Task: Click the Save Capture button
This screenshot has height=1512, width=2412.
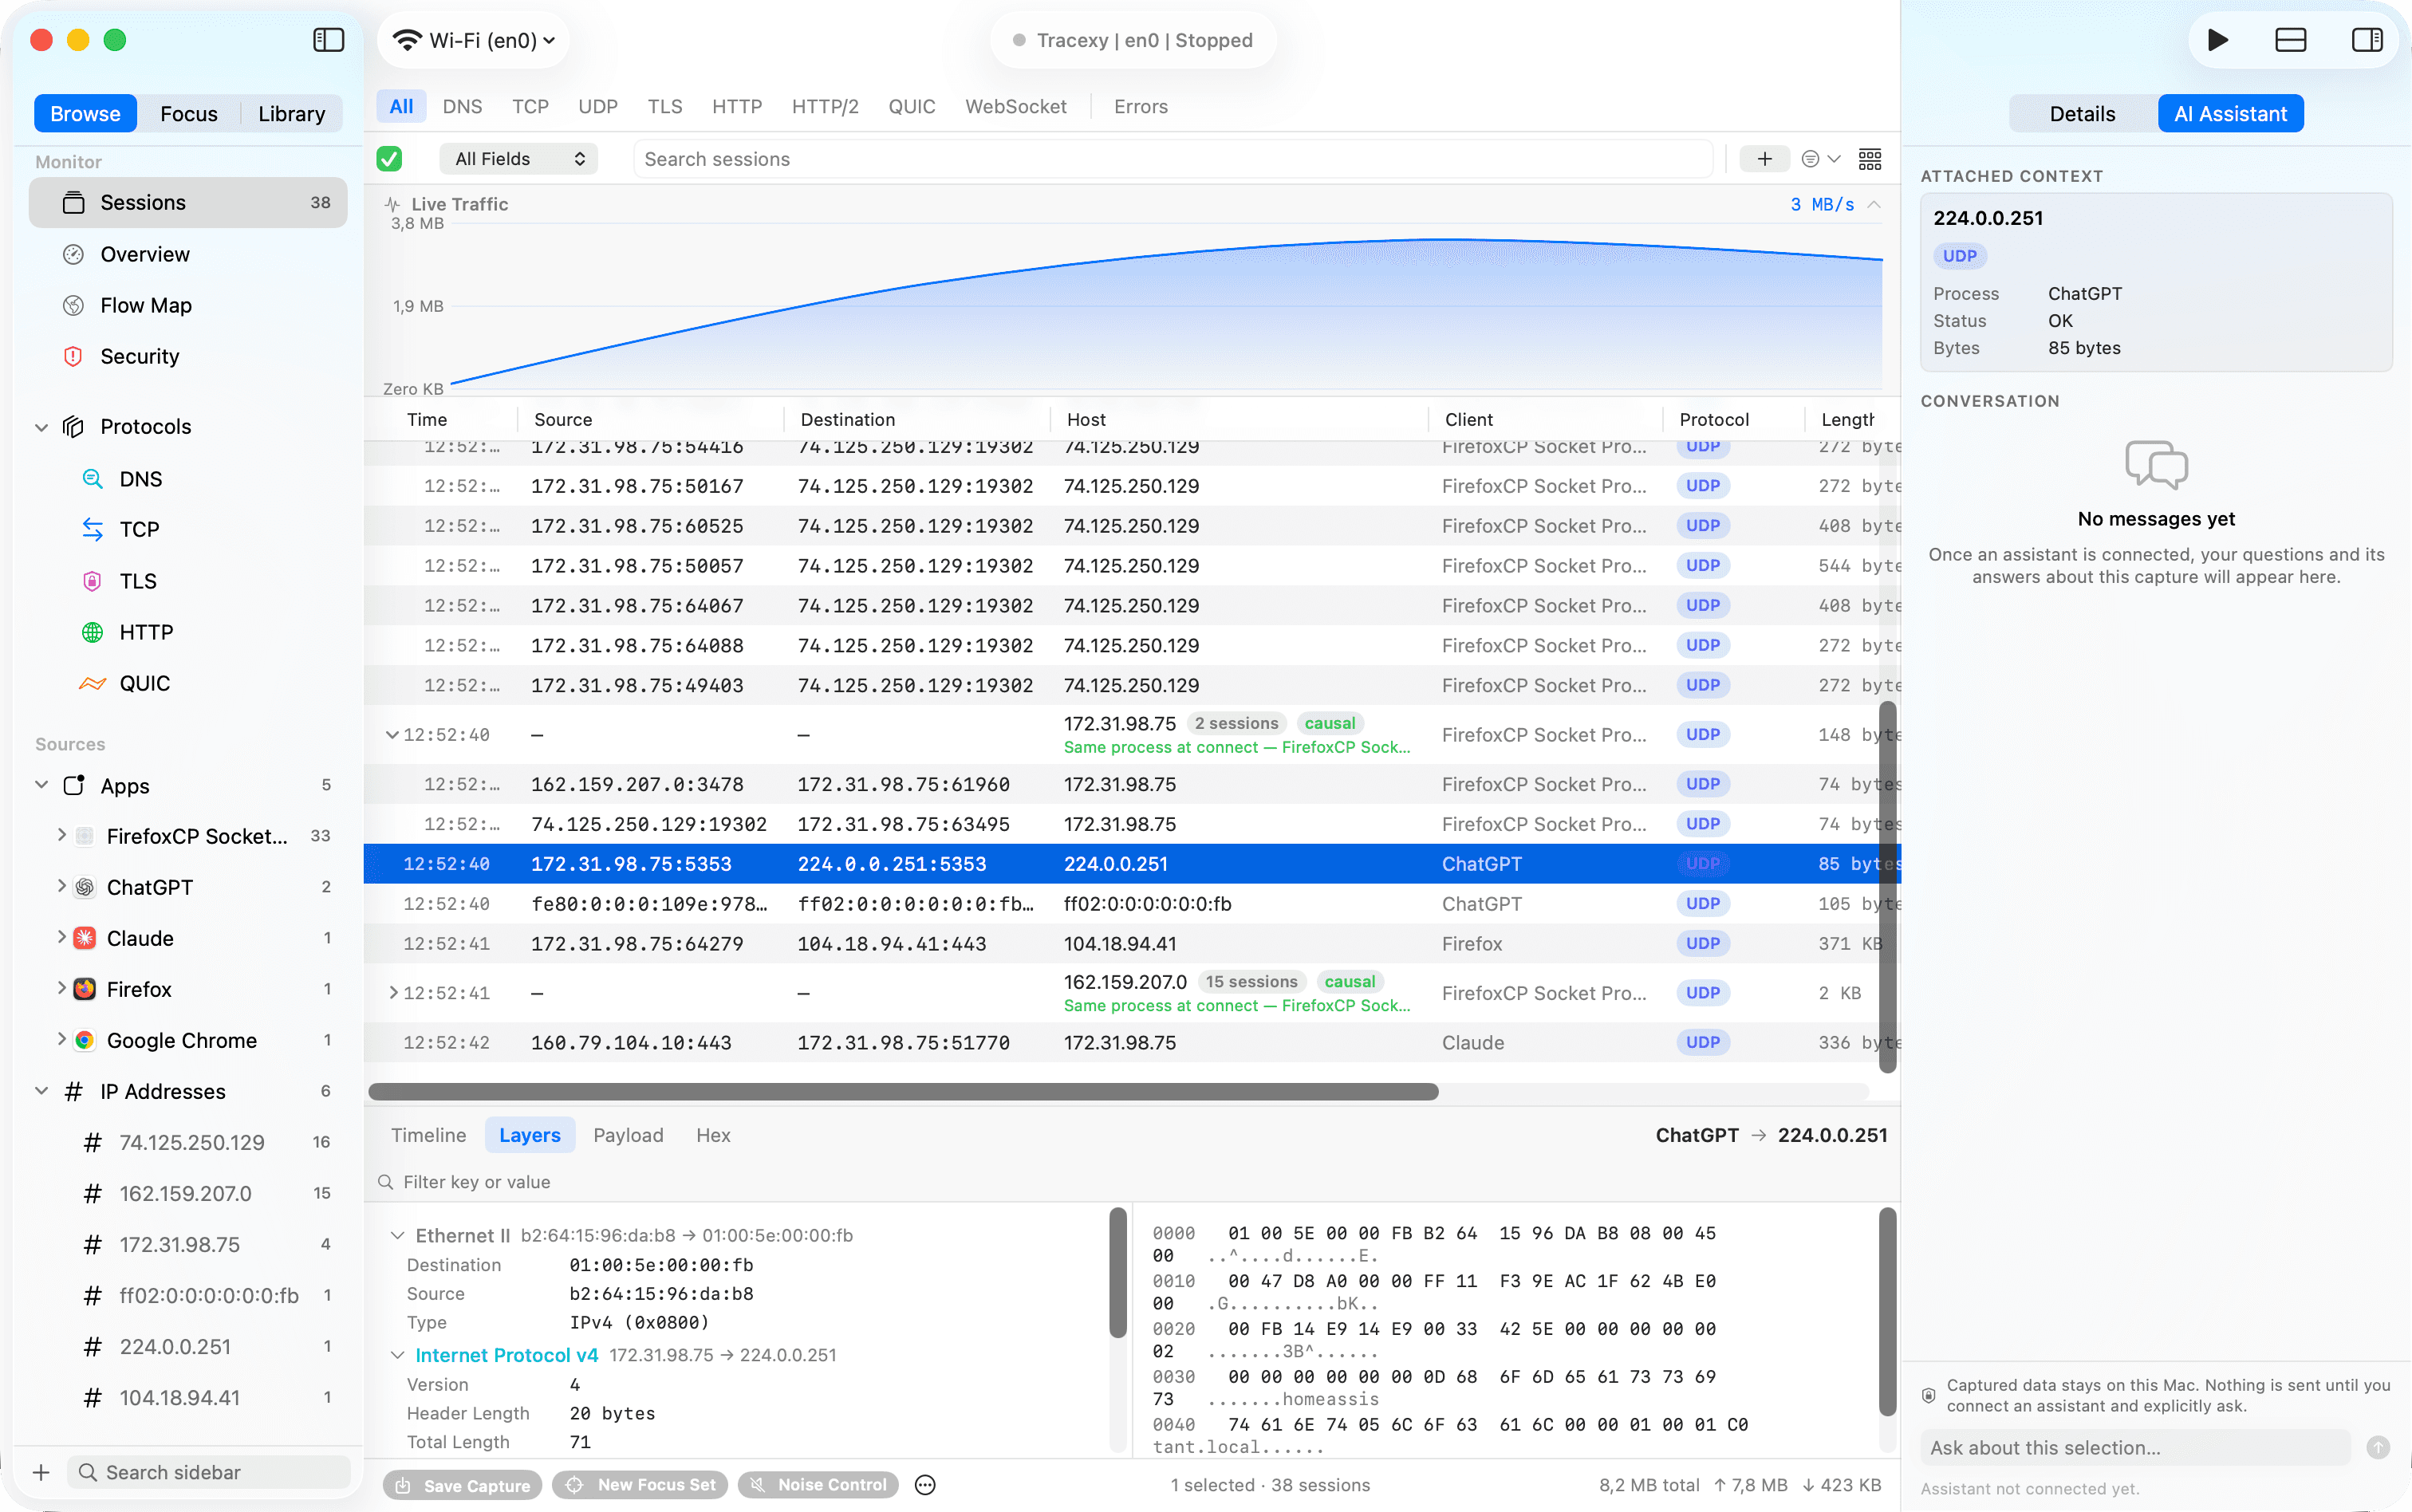Action: tap(463, 1484)
